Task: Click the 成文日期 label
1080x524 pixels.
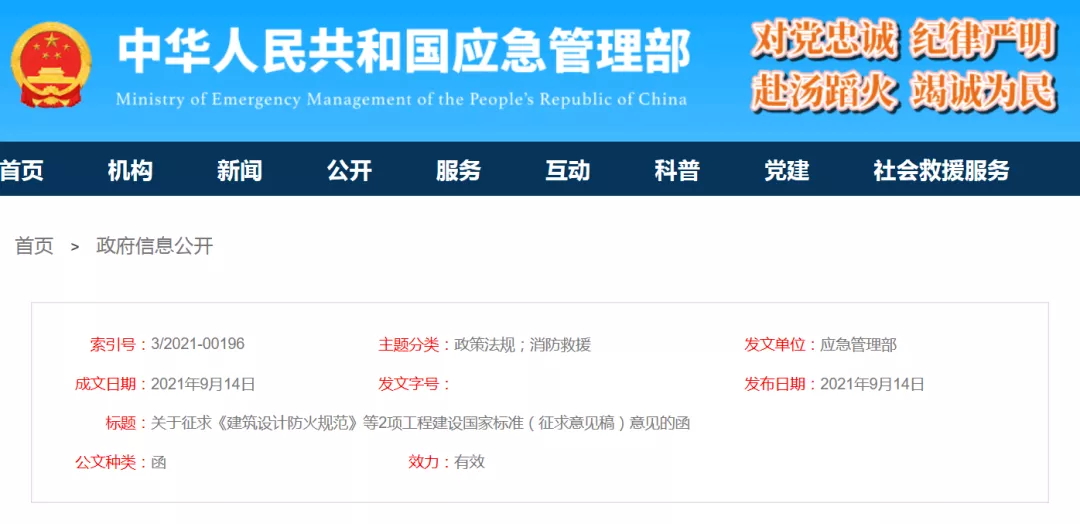Action: pos(110,384)
